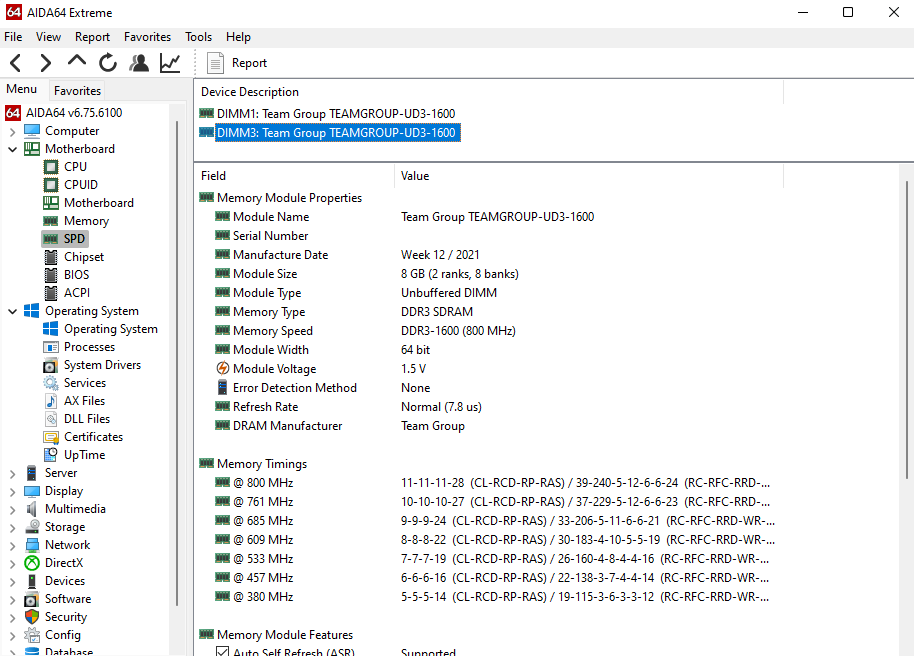Expand the Storage tree node
914x656 pixels.
pos(13,528)
